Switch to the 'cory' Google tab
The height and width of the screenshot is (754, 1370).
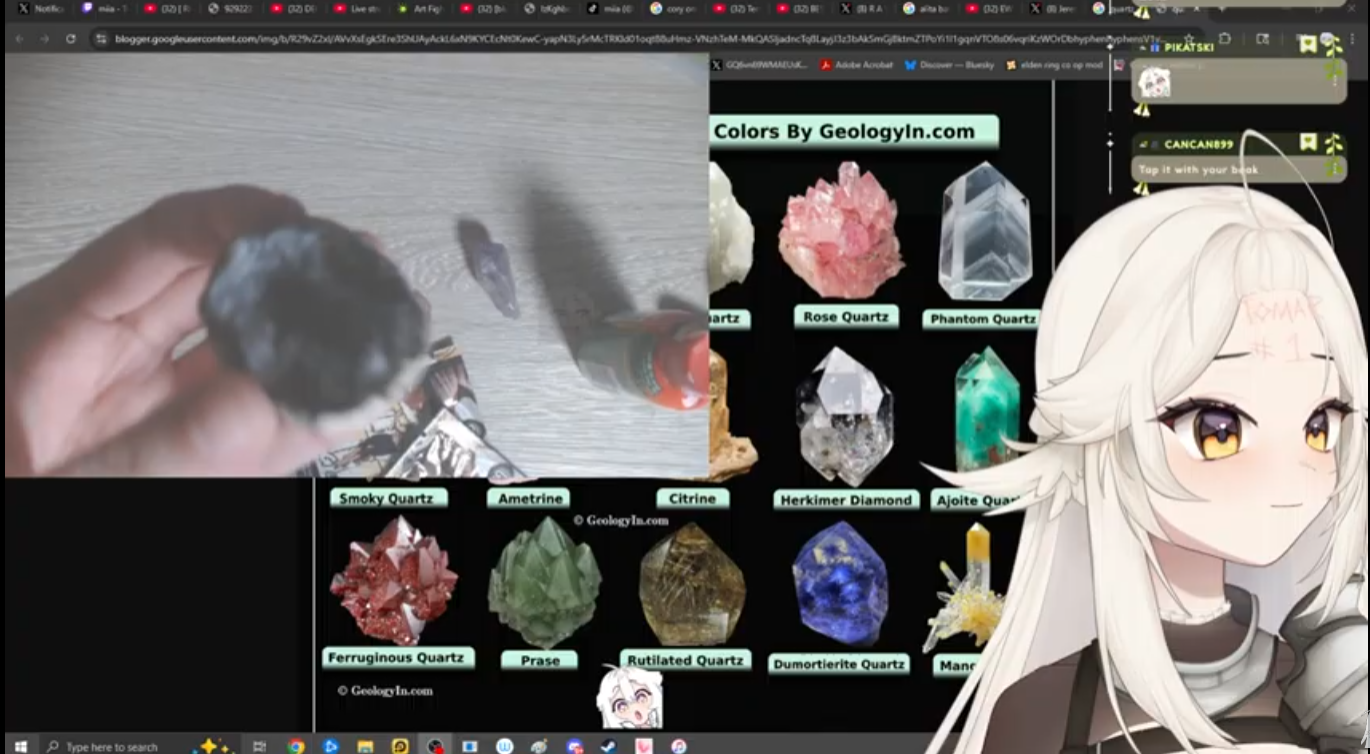(x=673, y=8)
